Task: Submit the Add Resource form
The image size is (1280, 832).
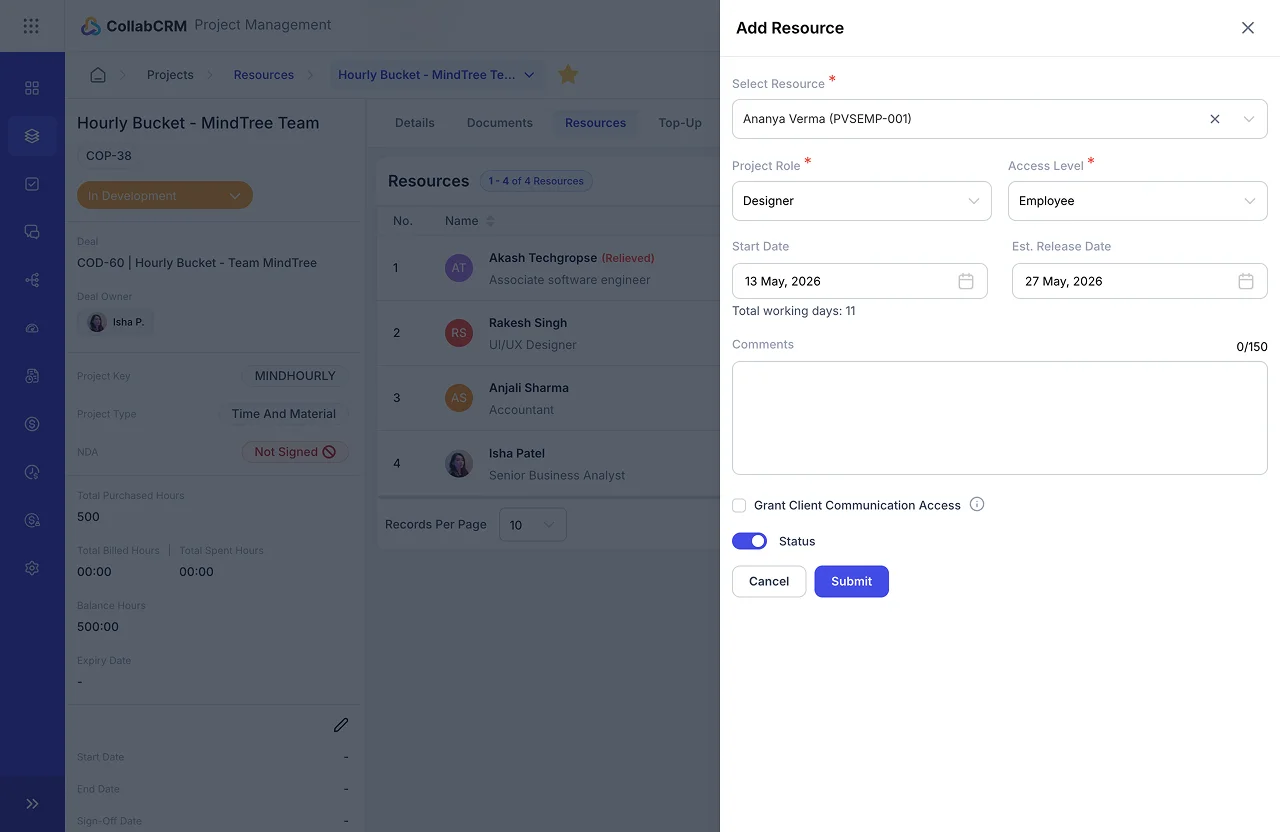Action: [x=852, y=581]
